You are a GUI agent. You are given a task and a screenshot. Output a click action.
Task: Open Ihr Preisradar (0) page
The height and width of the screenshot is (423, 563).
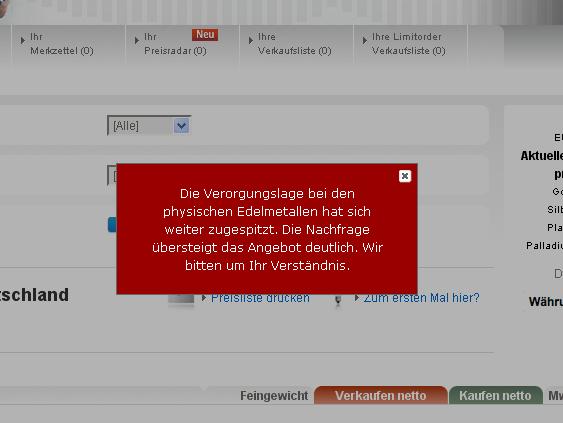[x=175, y=44]
